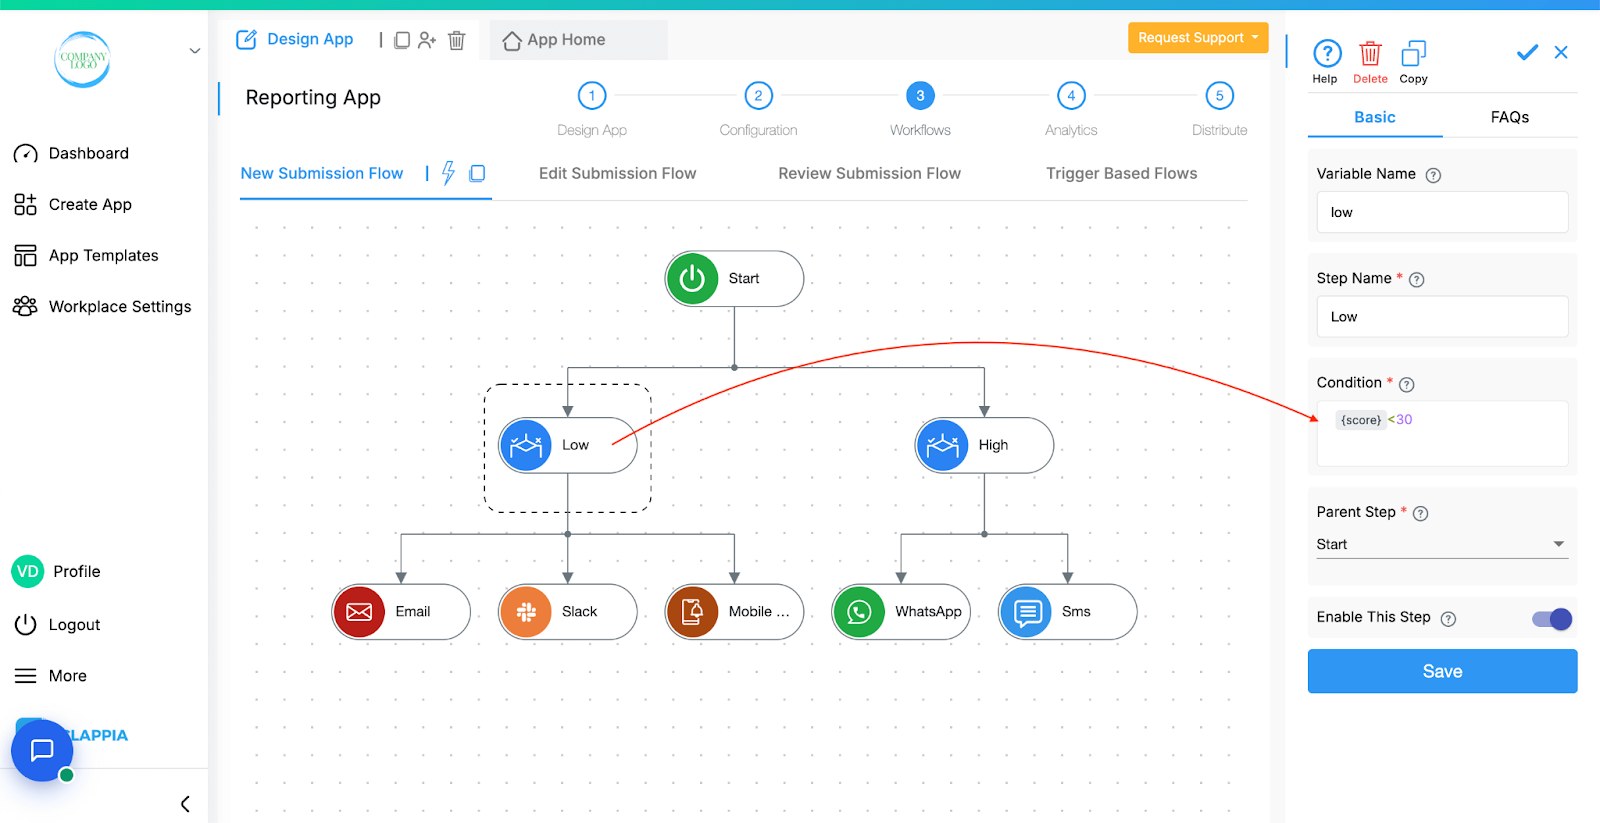The height and width of the screenshot is (823, 1600).
Task: Open the New Submission Flow tab
Action: coord(322,173)
